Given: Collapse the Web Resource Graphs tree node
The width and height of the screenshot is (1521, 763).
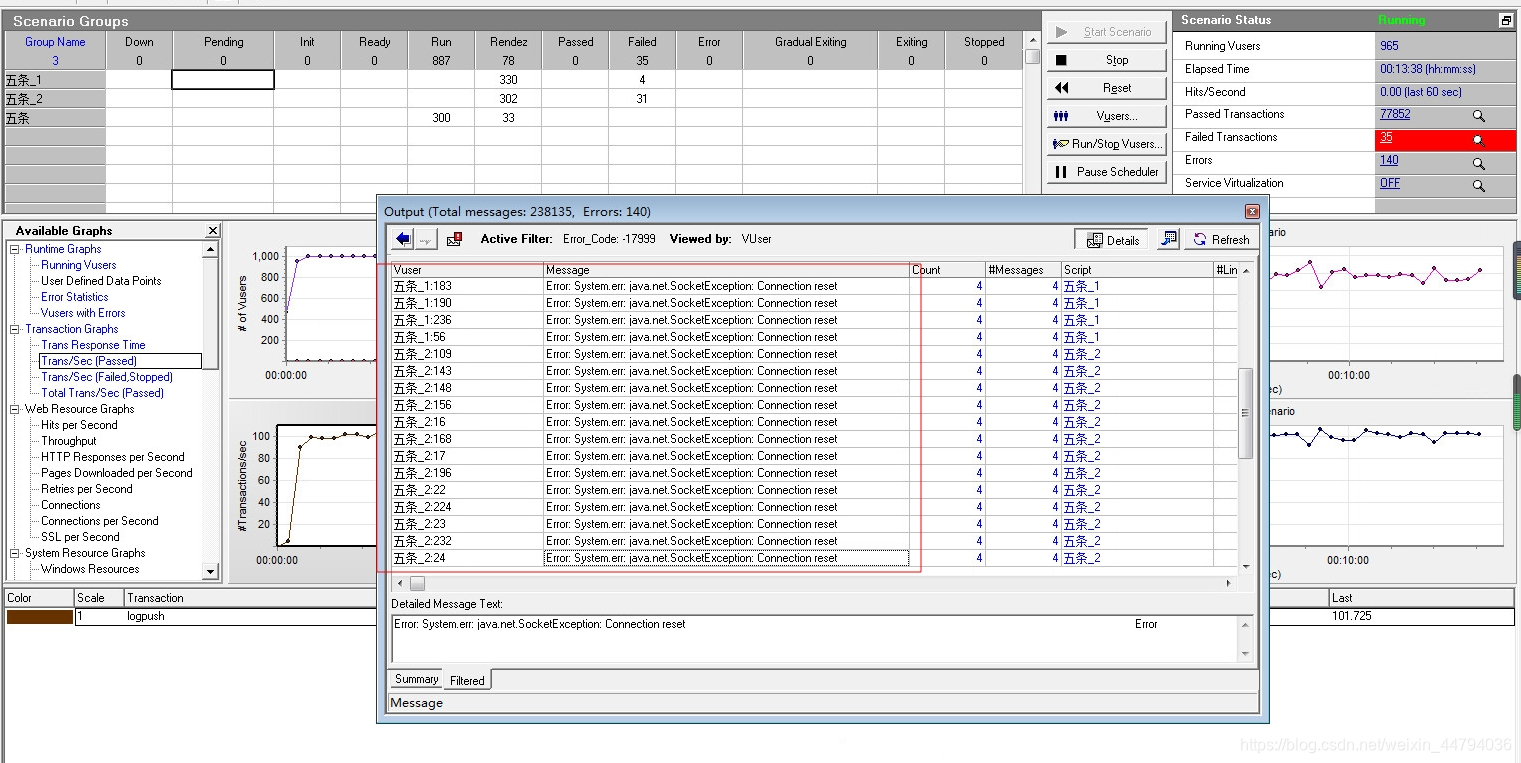Looking at the screenshot, I should (15, 409).
